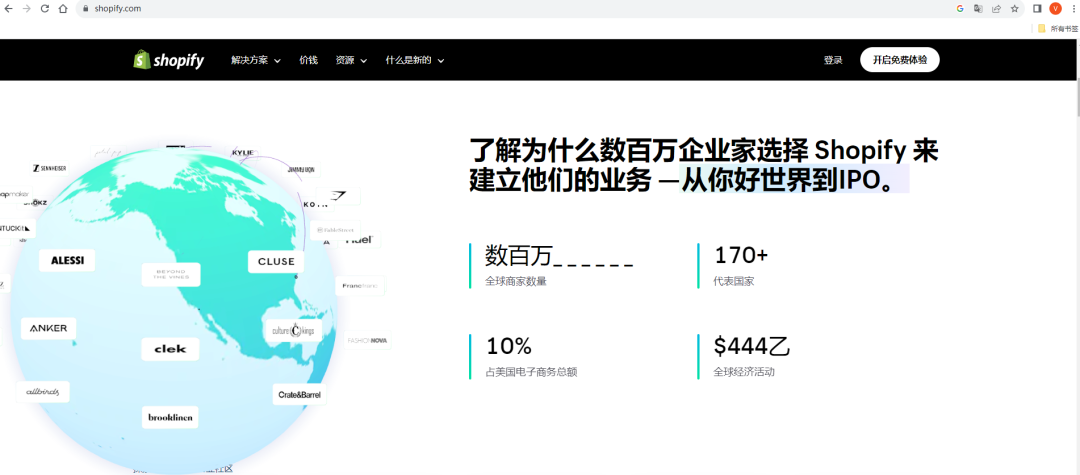Click the 全球商家数量 label
Image resolution: width=1080 pixels, height=475 pixels.
click(516, 281)
